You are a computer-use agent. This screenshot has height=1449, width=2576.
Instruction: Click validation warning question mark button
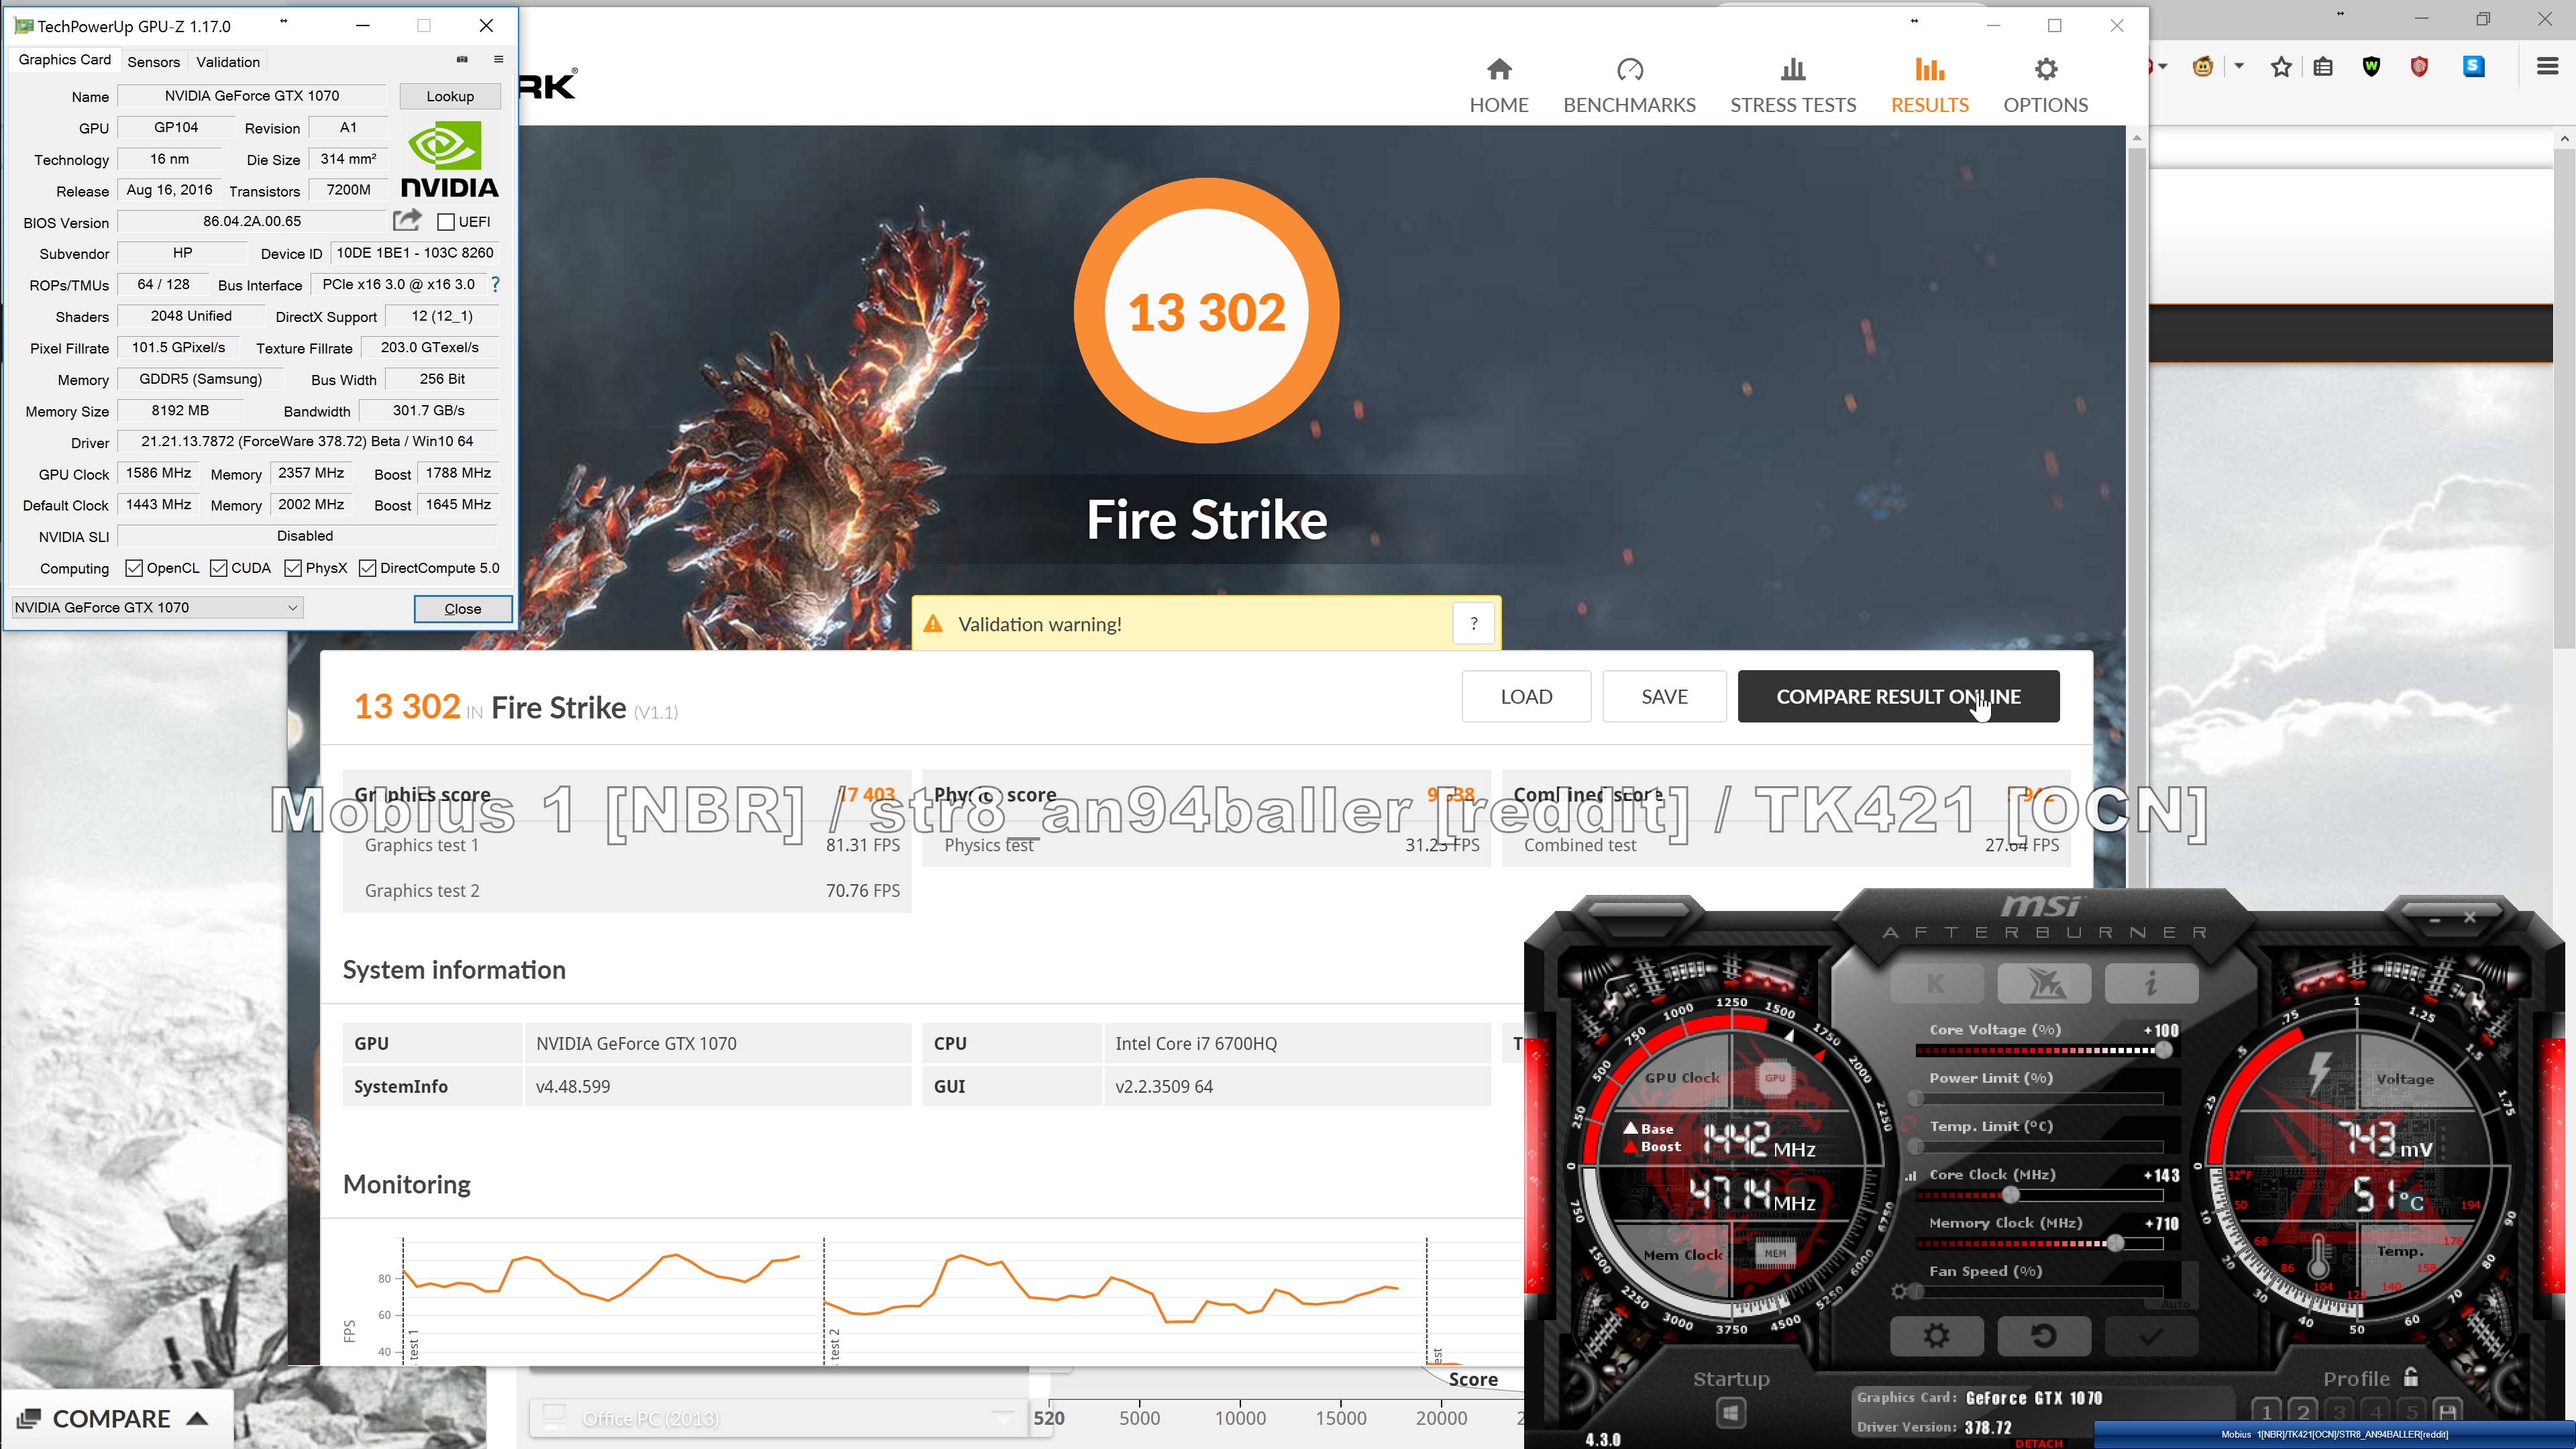pos(1473,624)
